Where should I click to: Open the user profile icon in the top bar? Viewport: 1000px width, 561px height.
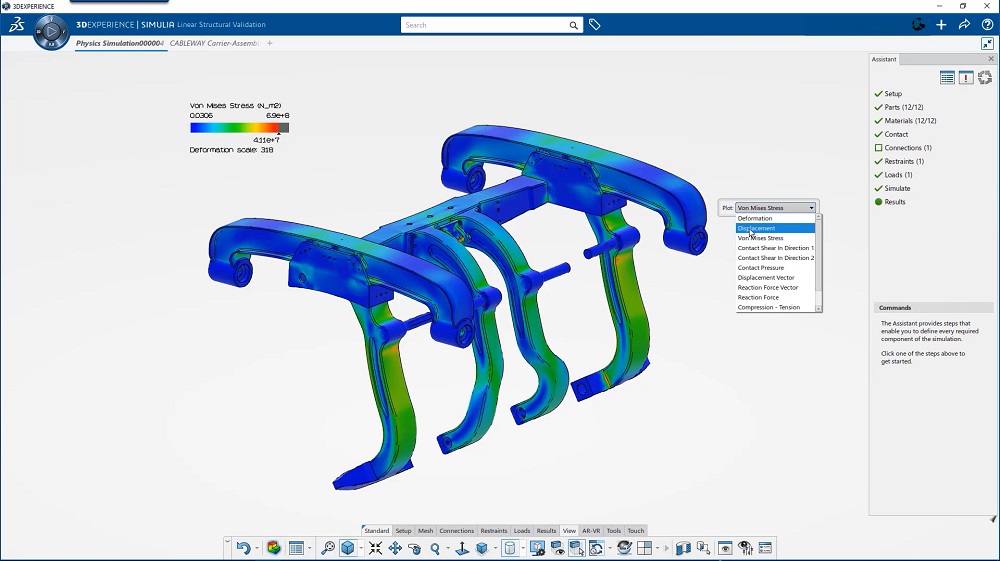[x=918, y=25]
